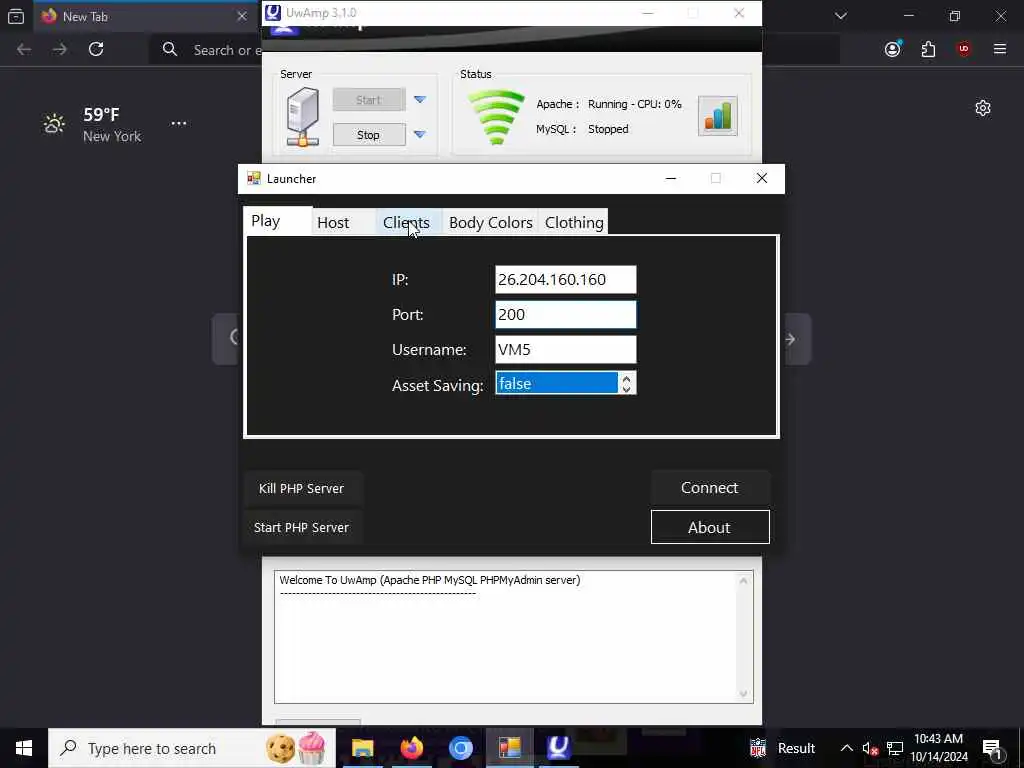Show hidden system tray icons
The width and height of the screenshot is (1024, 768).
pyautogui.click(x=846, y=748)
